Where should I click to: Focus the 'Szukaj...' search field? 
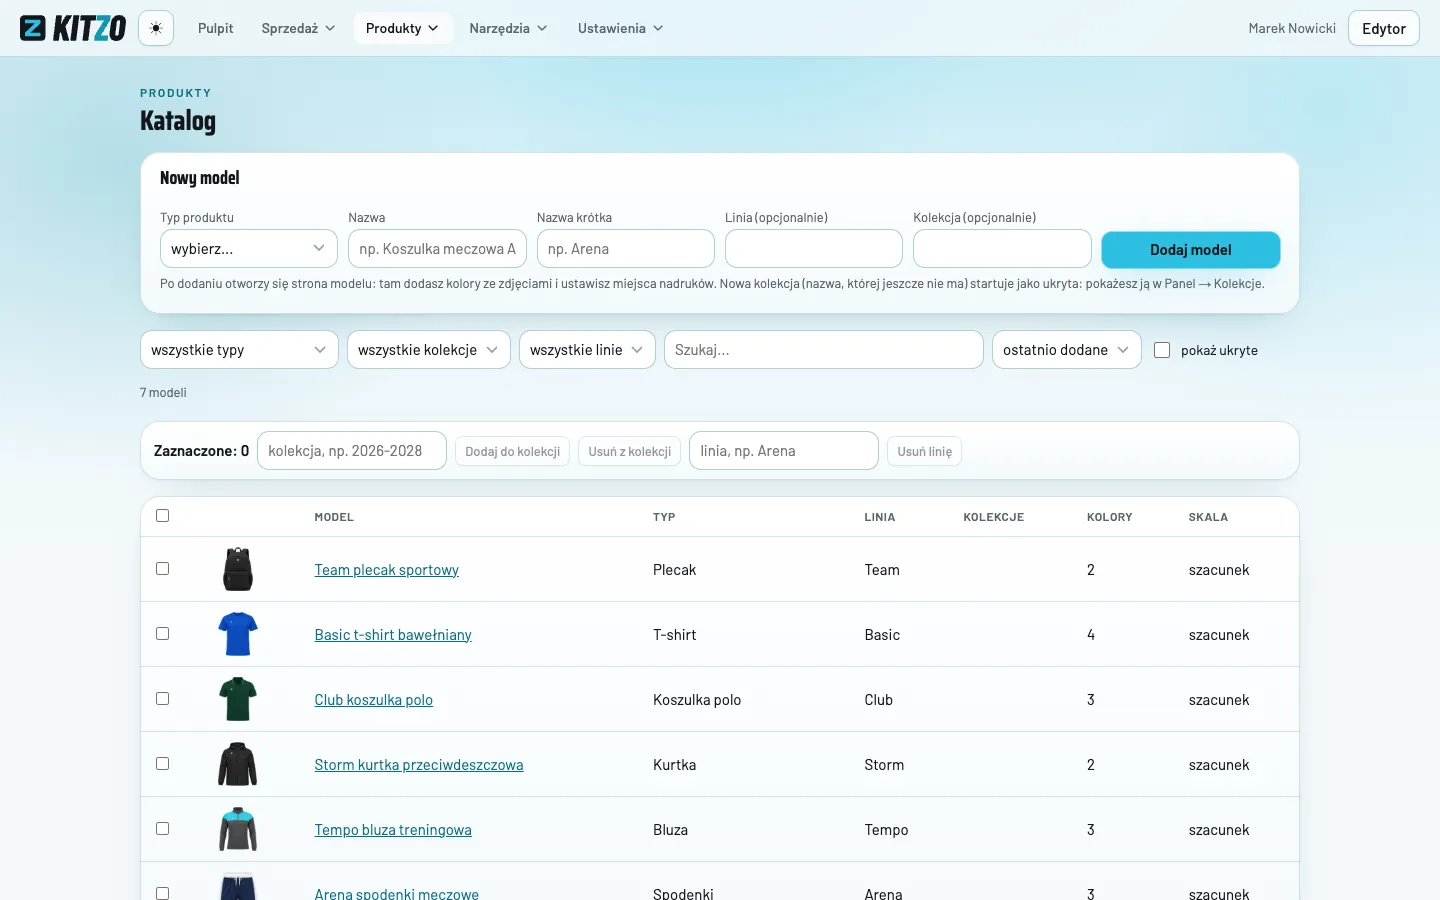point(824,350)
